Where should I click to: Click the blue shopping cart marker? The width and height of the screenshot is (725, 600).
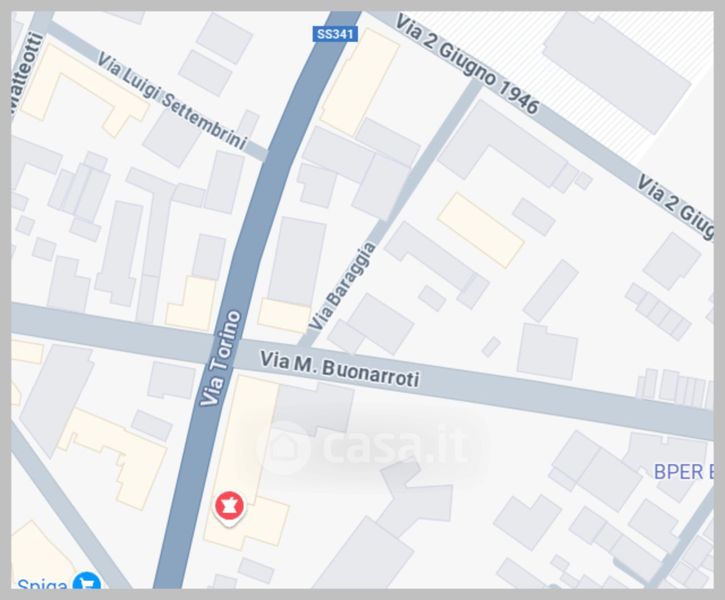pos(86,581)
